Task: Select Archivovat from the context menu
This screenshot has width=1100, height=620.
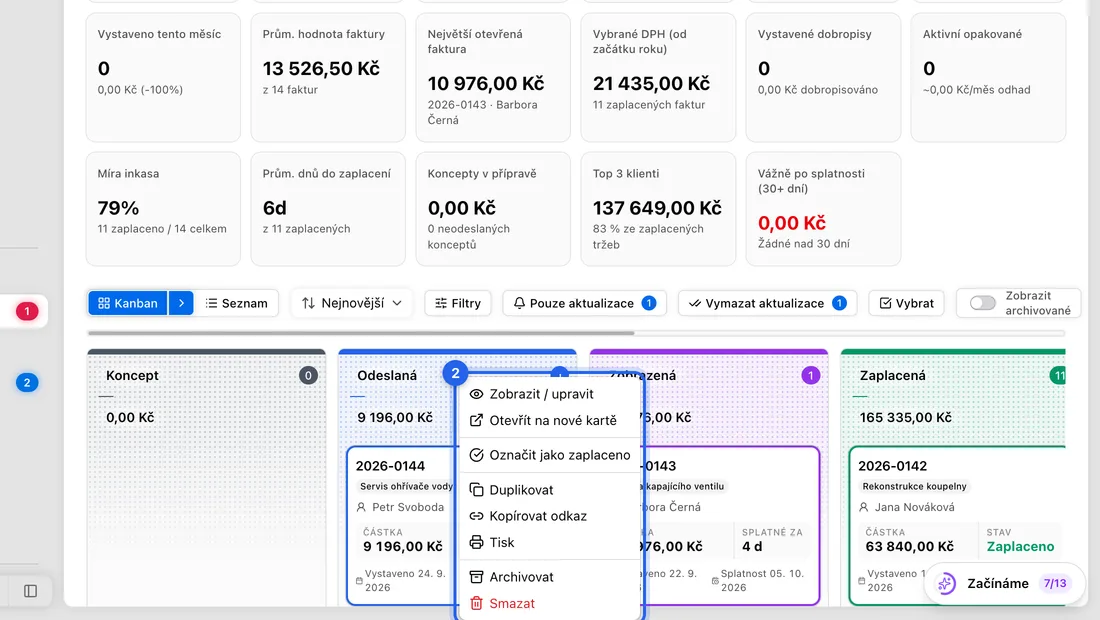Action: point(550,577)
